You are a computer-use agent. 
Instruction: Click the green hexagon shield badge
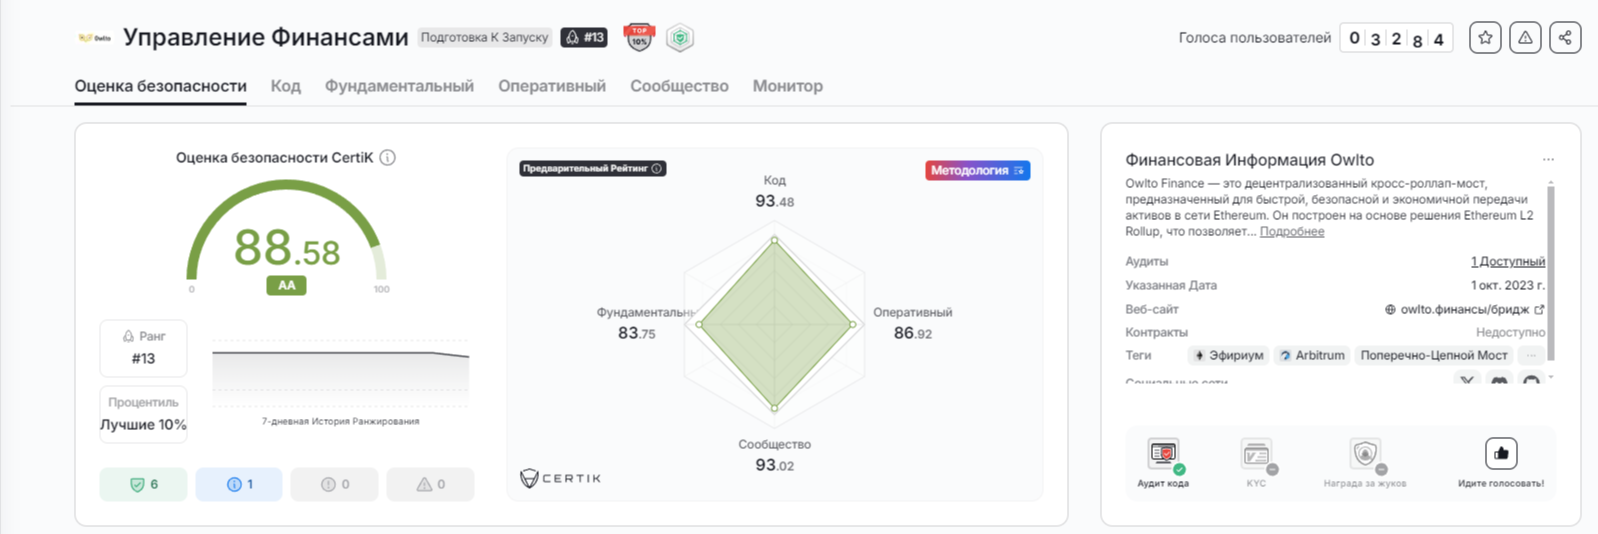click(x=680, y=38)
